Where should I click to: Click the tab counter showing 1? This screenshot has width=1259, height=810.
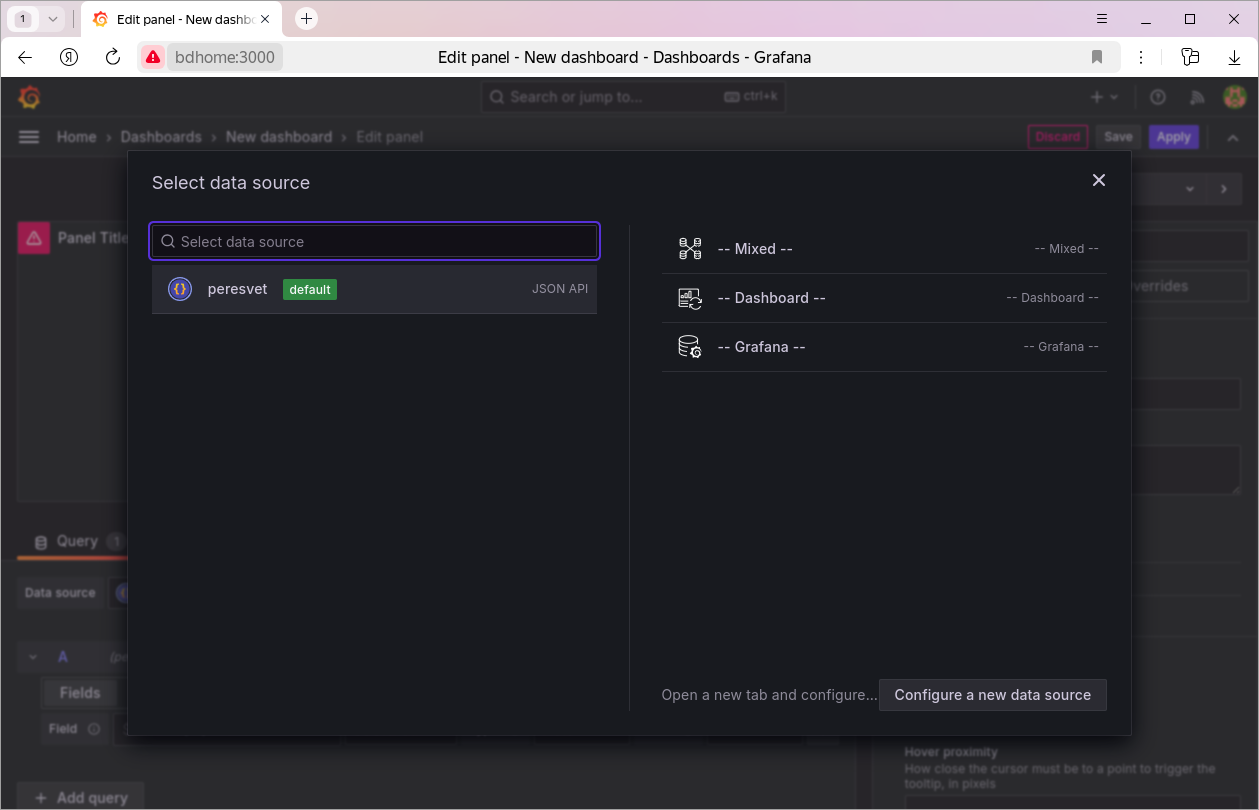(23, 18)
